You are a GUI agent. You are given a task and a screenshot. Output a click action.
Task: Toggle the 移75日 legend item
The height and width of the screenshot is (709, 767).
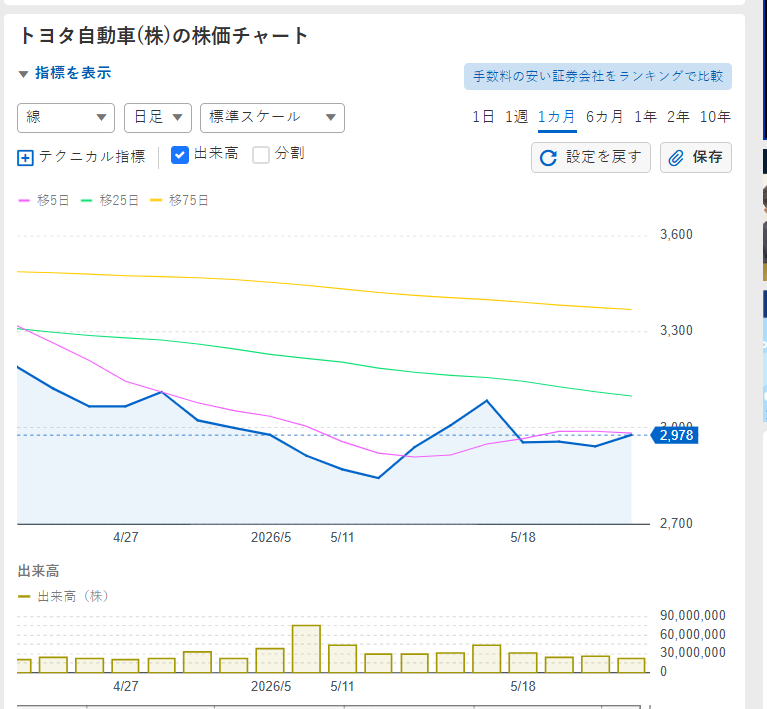point(179,201)
